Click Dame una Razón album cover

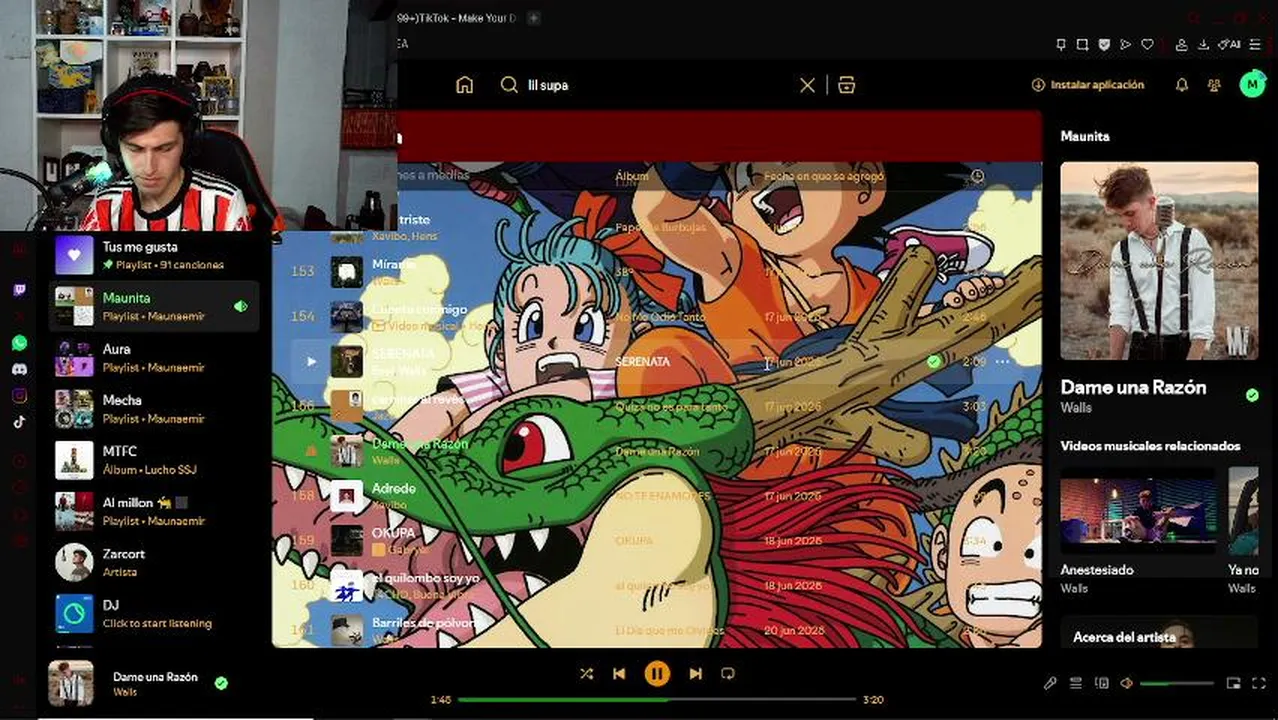pos(1159,260)
